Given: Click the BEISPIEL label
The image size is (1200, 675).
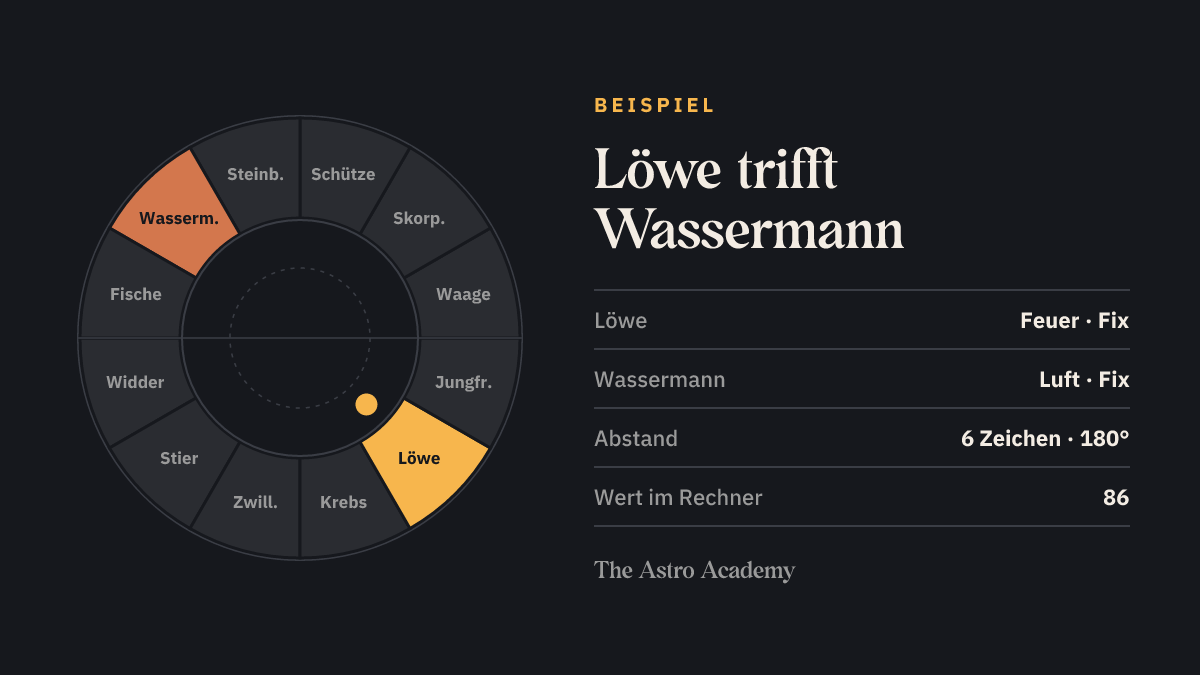Looking at the screenshot, I should point(655,105).
